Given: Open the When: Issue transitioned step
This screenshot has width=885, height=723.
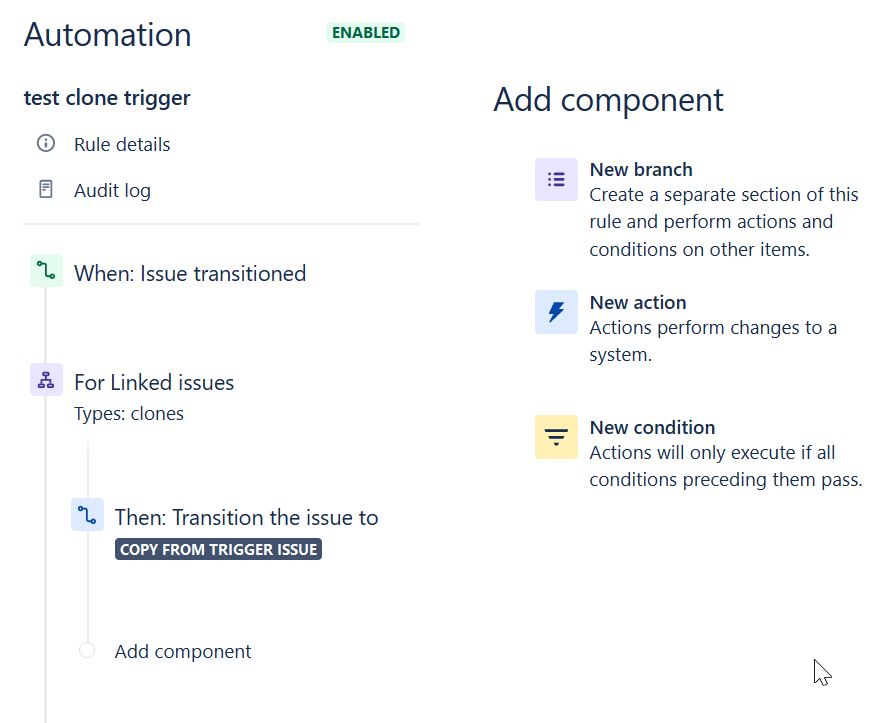Looking at the screenshot, I should [189, 273].
